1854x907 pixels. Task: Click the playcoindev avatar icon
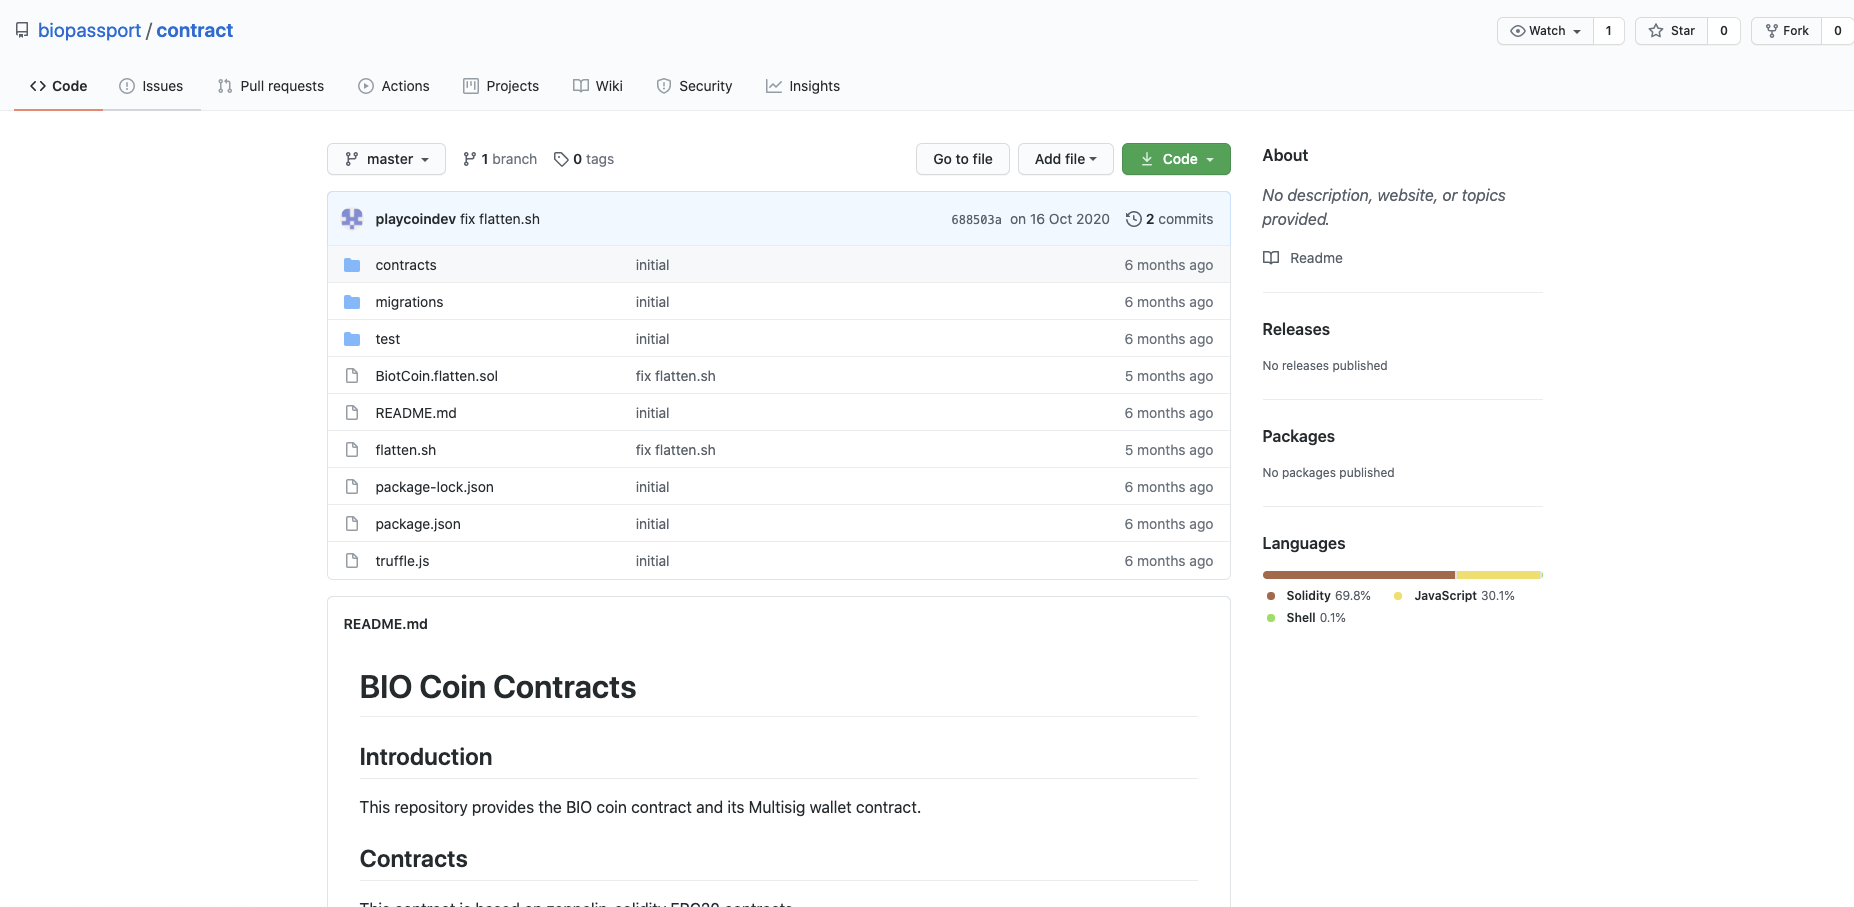[x=352, y=219]
